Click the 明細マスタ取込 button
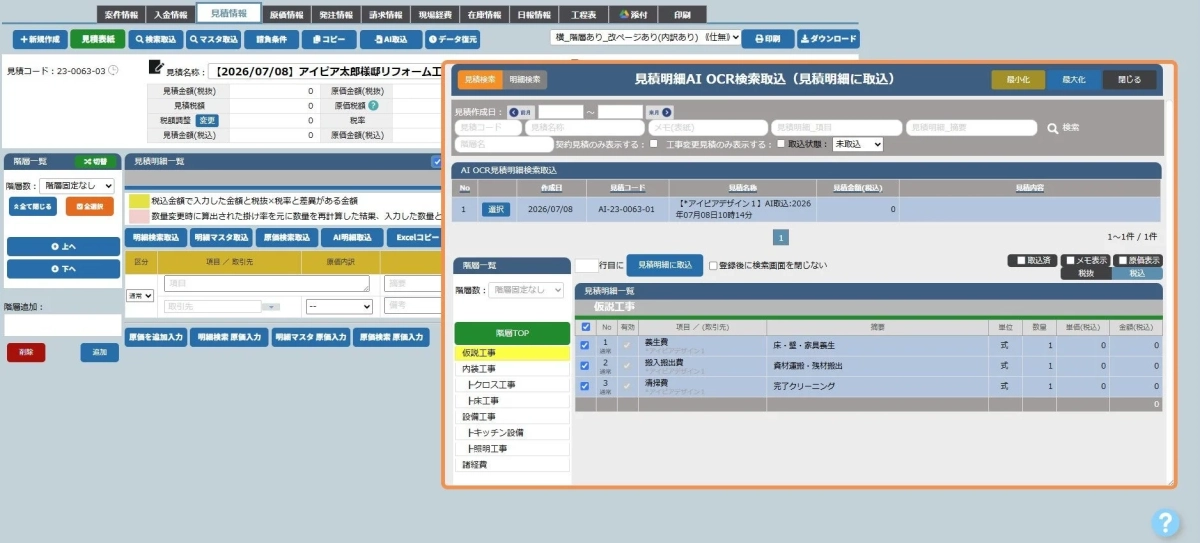 click(x=221, y=237)
